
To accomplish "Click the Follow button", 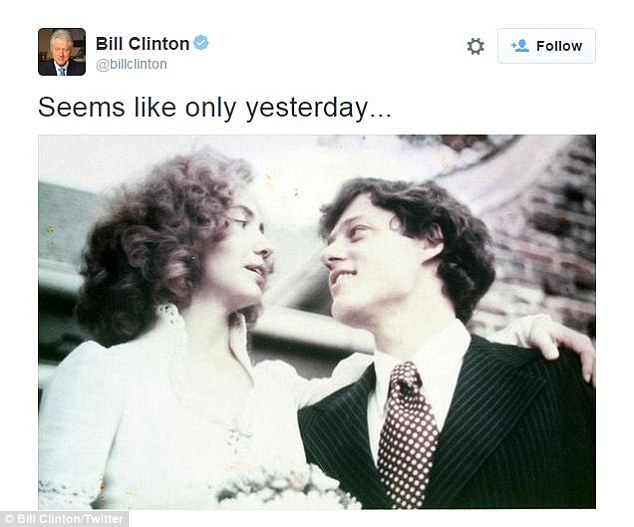I will (x=546, y=46).
